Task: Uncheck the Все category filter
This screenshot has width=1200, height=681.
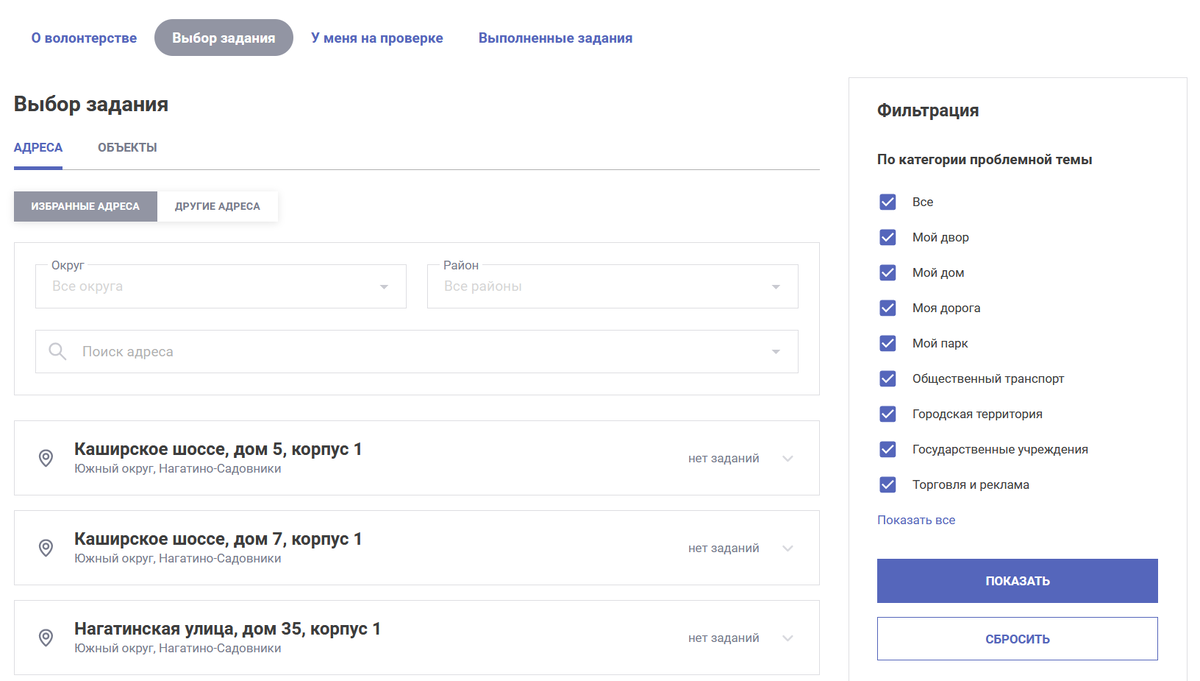Action: (887, 201)
